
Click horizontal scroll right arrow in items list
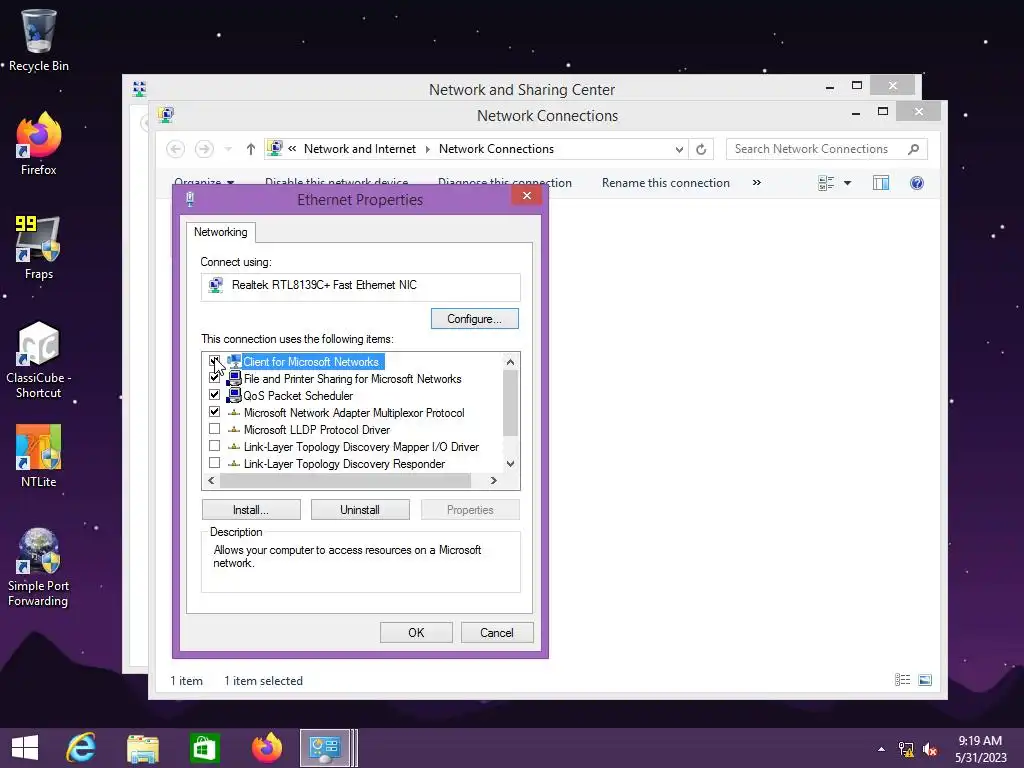pyautogui.click(x=494, y=480)
